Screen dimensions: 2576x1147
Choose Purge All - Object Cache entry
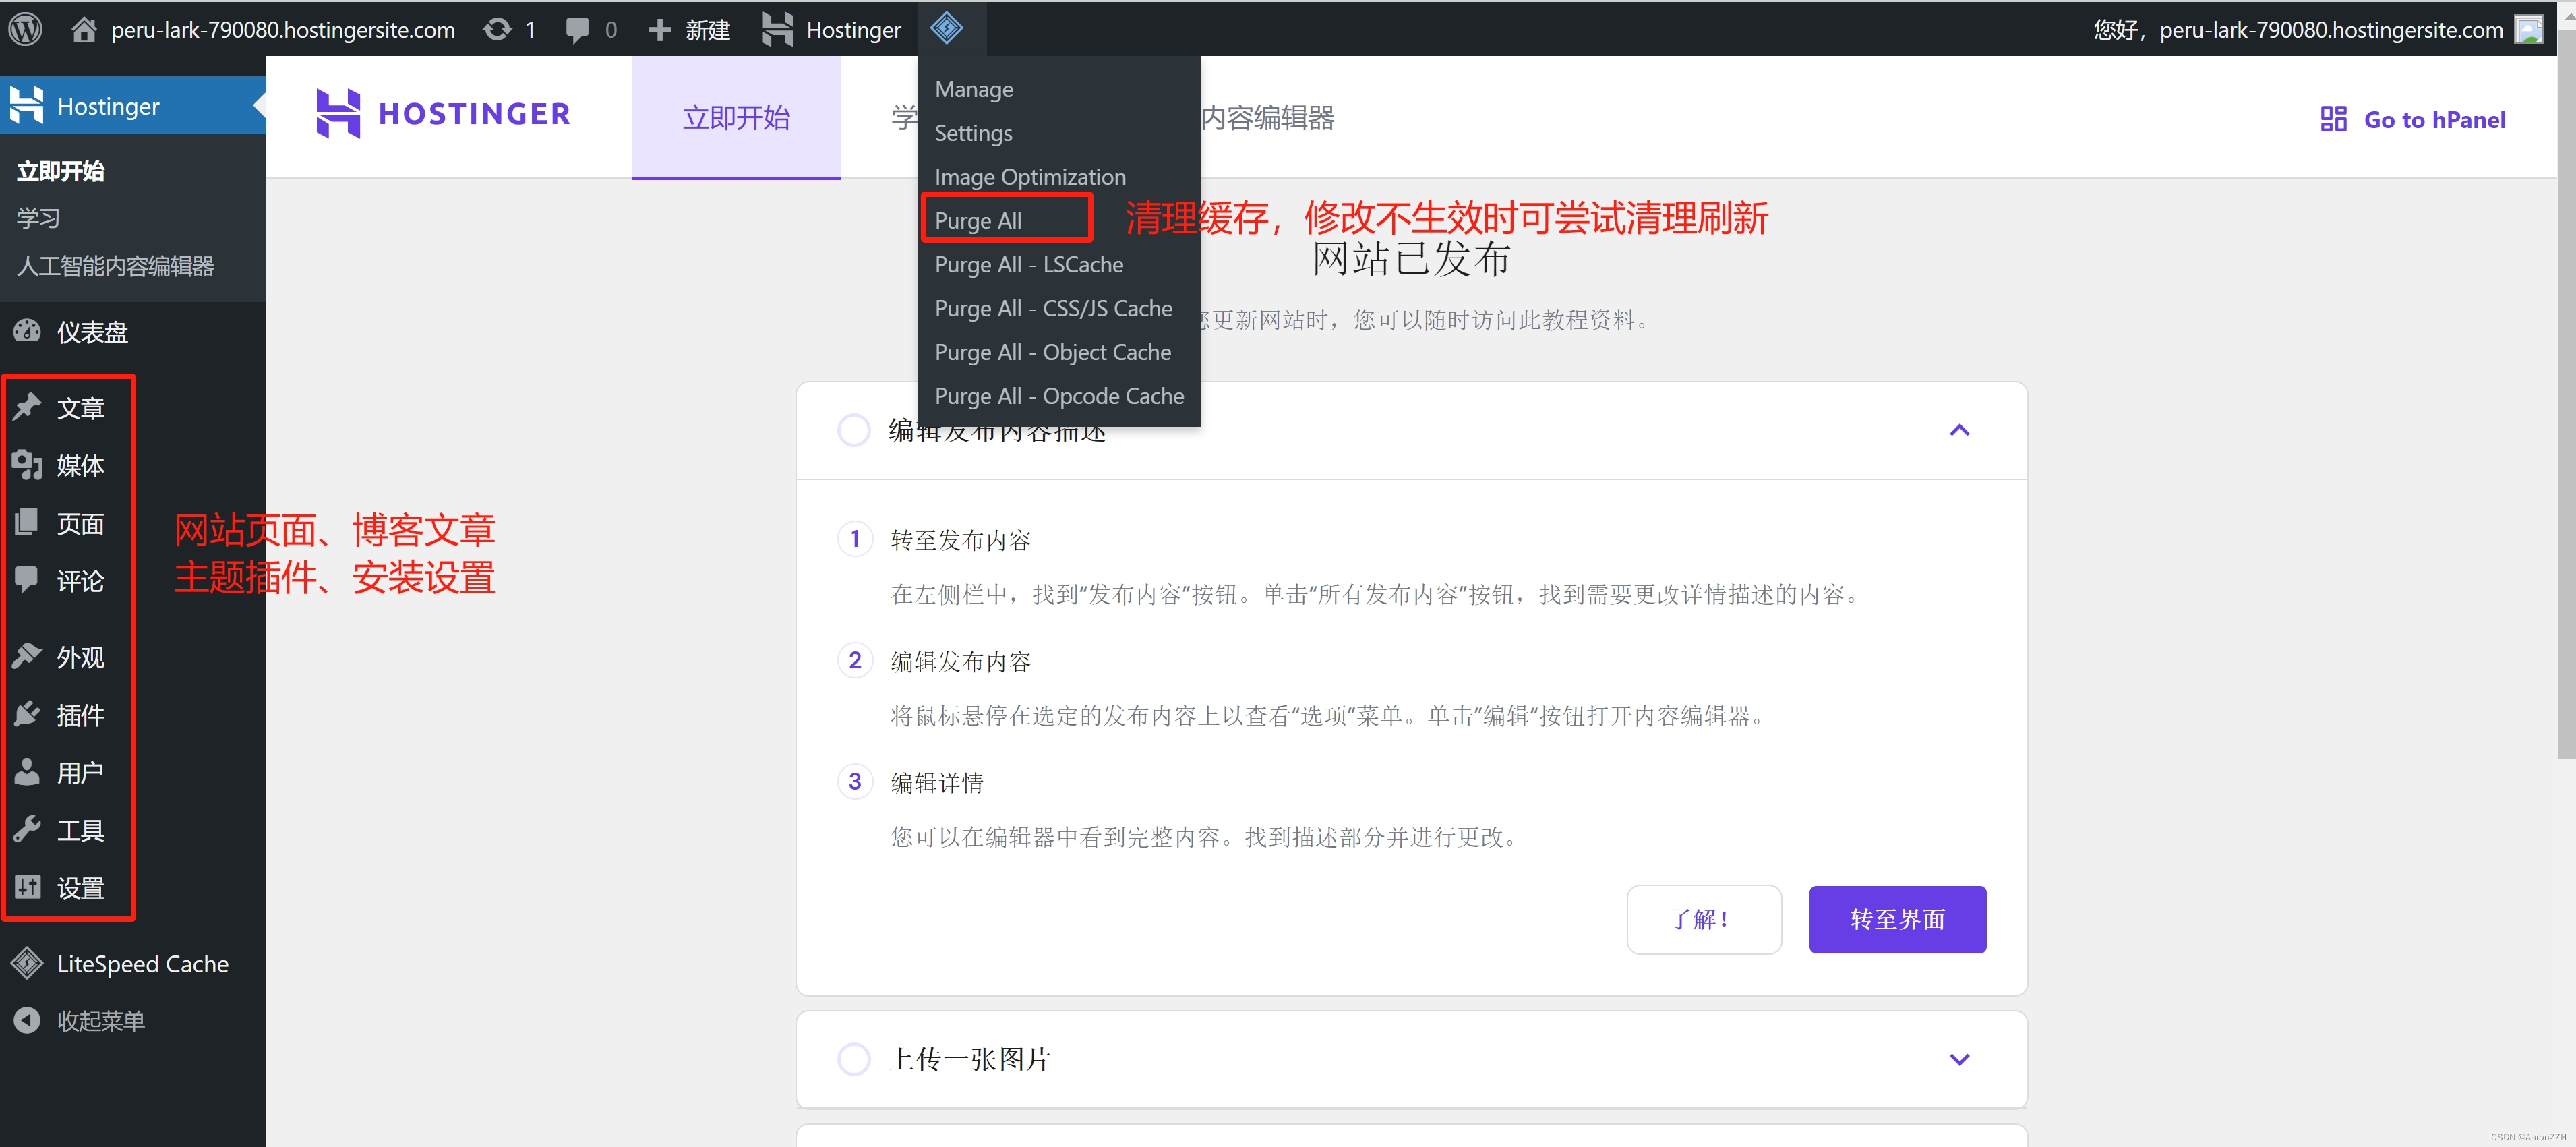[1059, 353]
